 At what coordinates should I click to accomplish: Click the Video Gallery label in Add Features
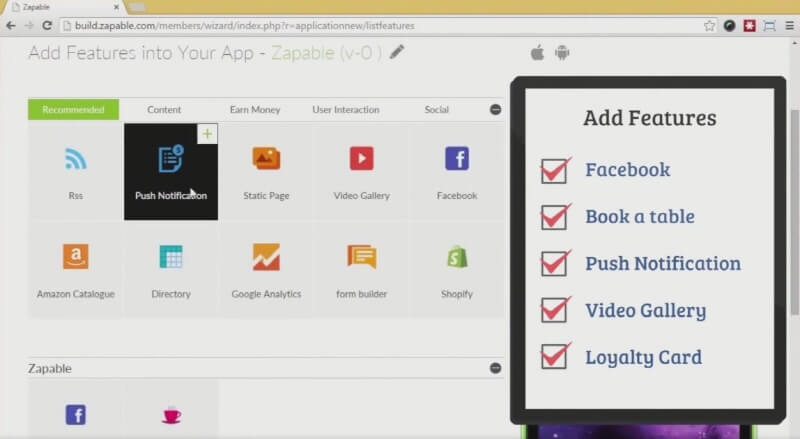coord(645,310)
